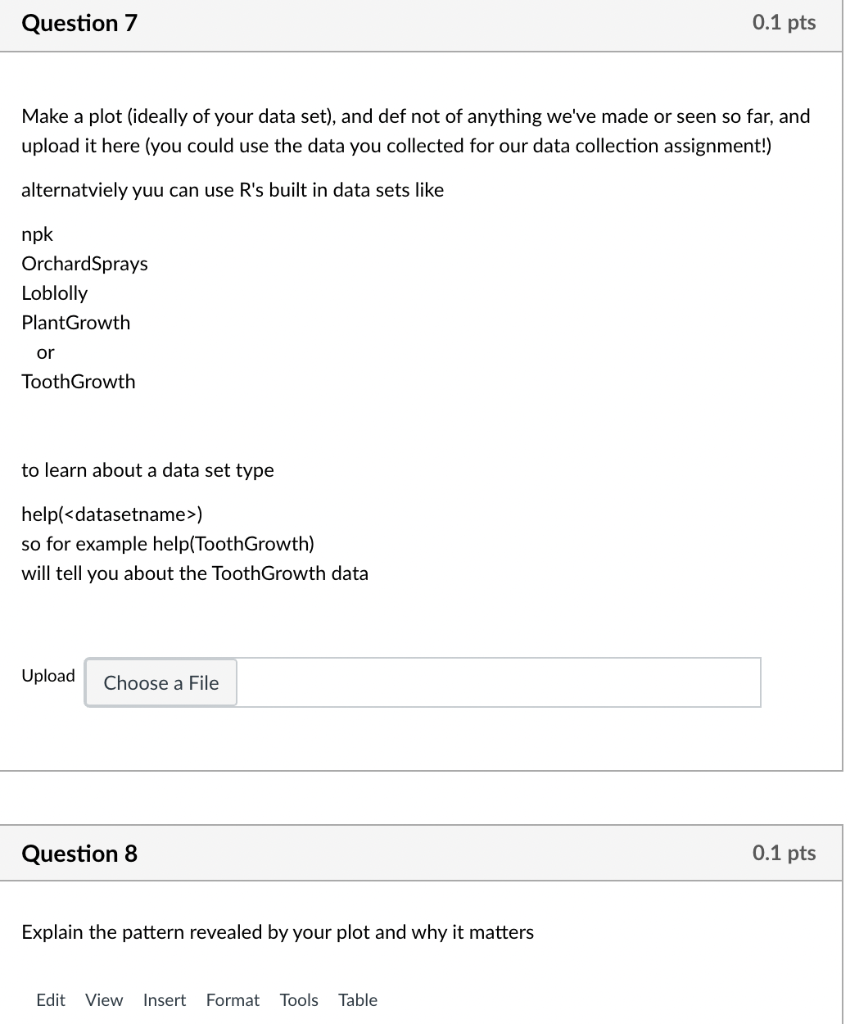Click the OrchardSprays dataset name

coord(83,263)
